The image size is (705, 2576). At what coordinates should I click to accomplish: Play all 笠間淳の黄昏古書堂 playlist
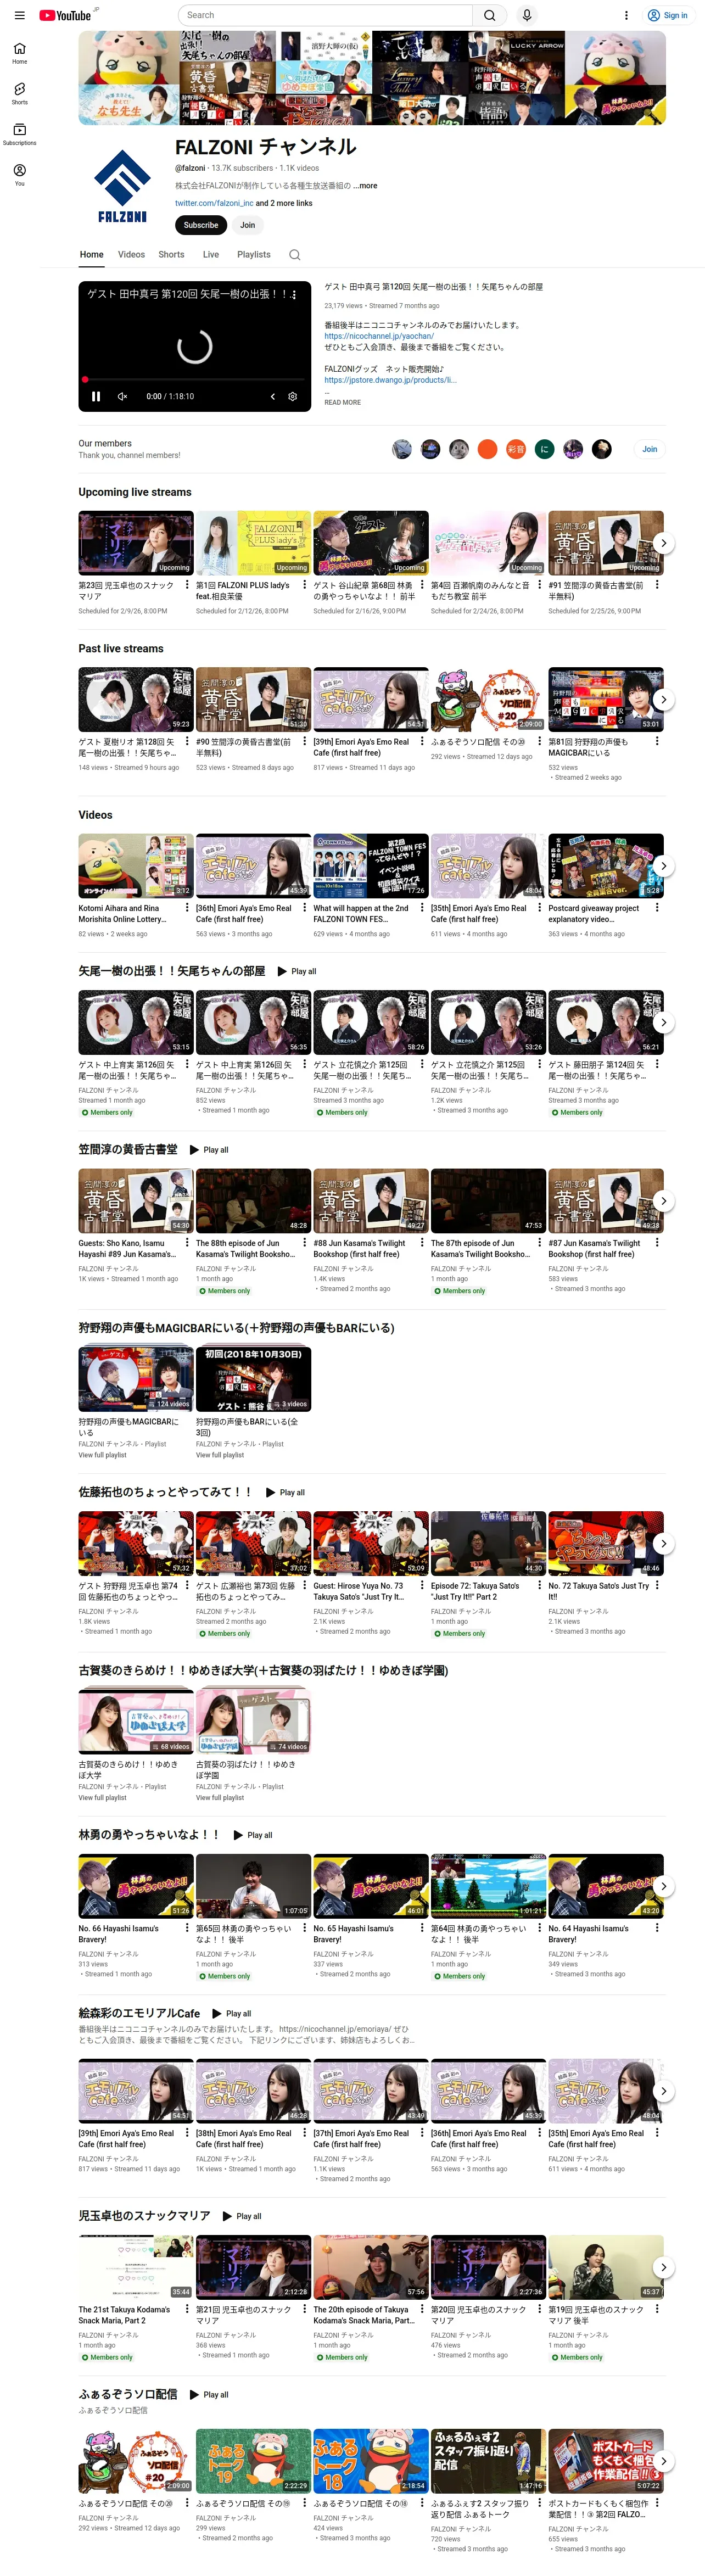[209, 1150]
